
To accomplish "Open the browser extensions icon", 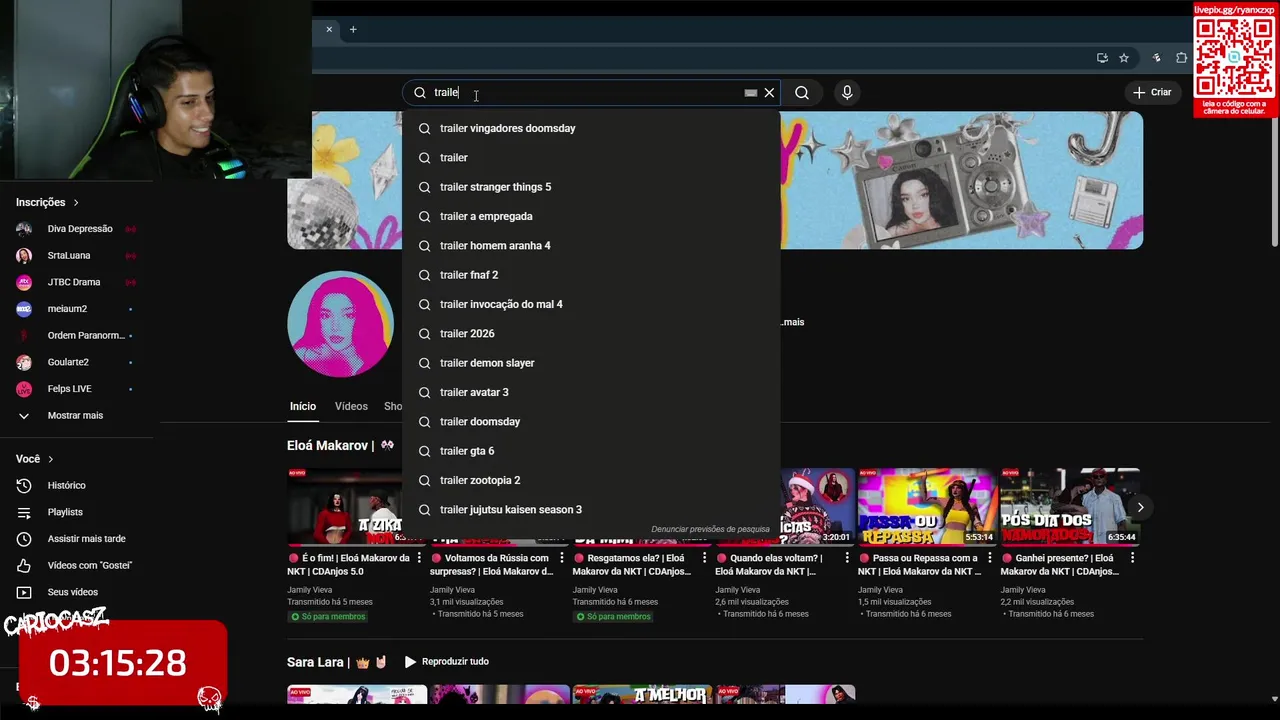I will [x=1181, y=58].
